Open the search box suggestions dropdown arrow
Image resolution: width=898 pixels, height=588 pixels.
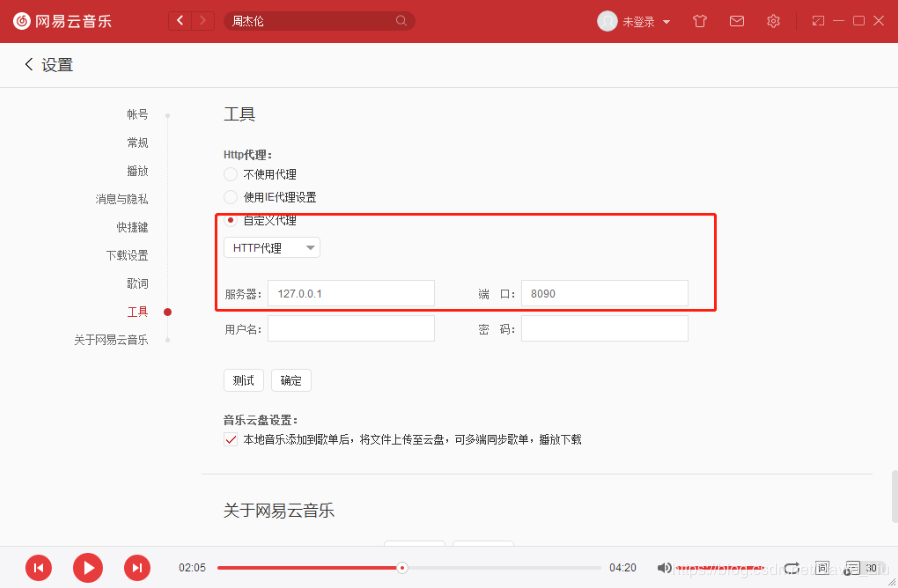tap(401, 20)
